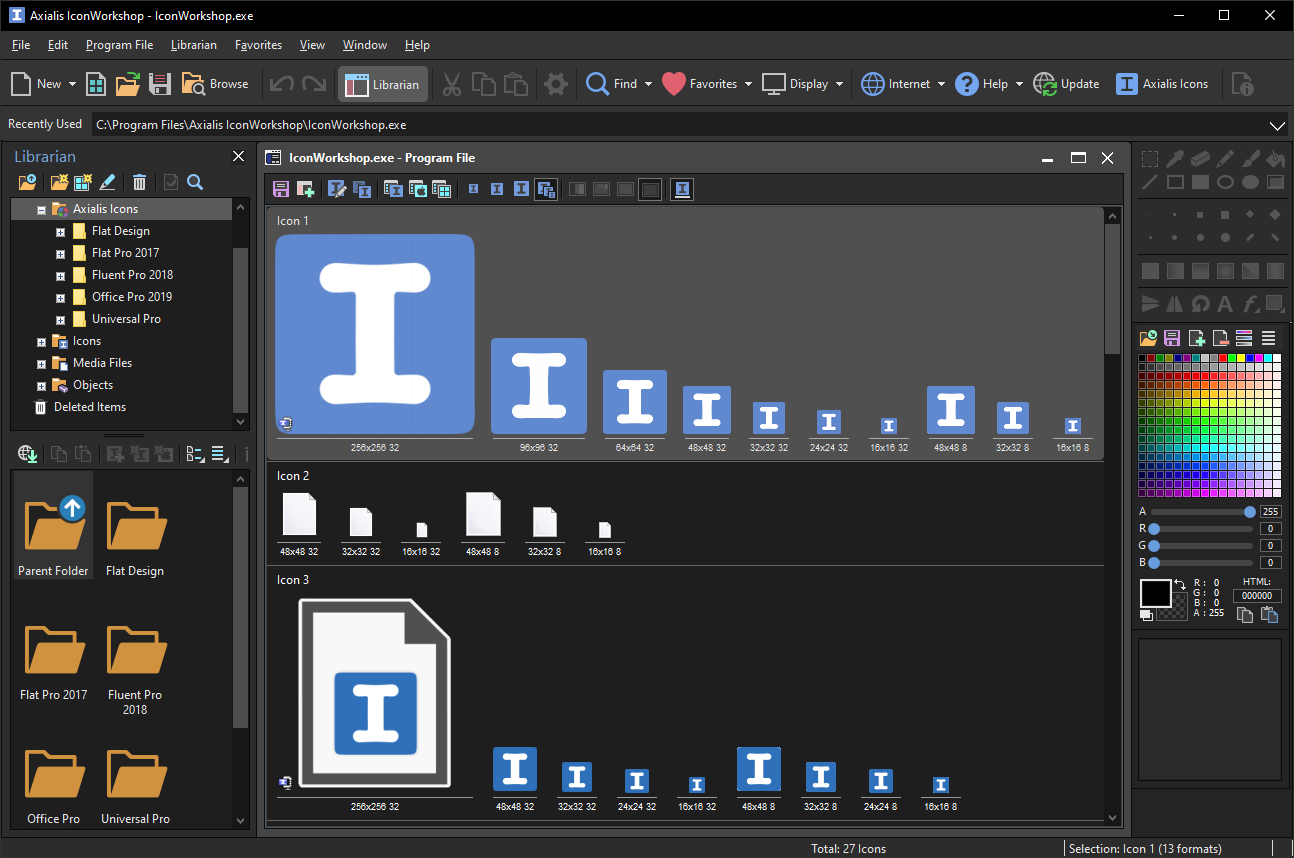Toggle the all-formats display mode button
Viewport: 1294px width, 858px height.
click(546, 189)
